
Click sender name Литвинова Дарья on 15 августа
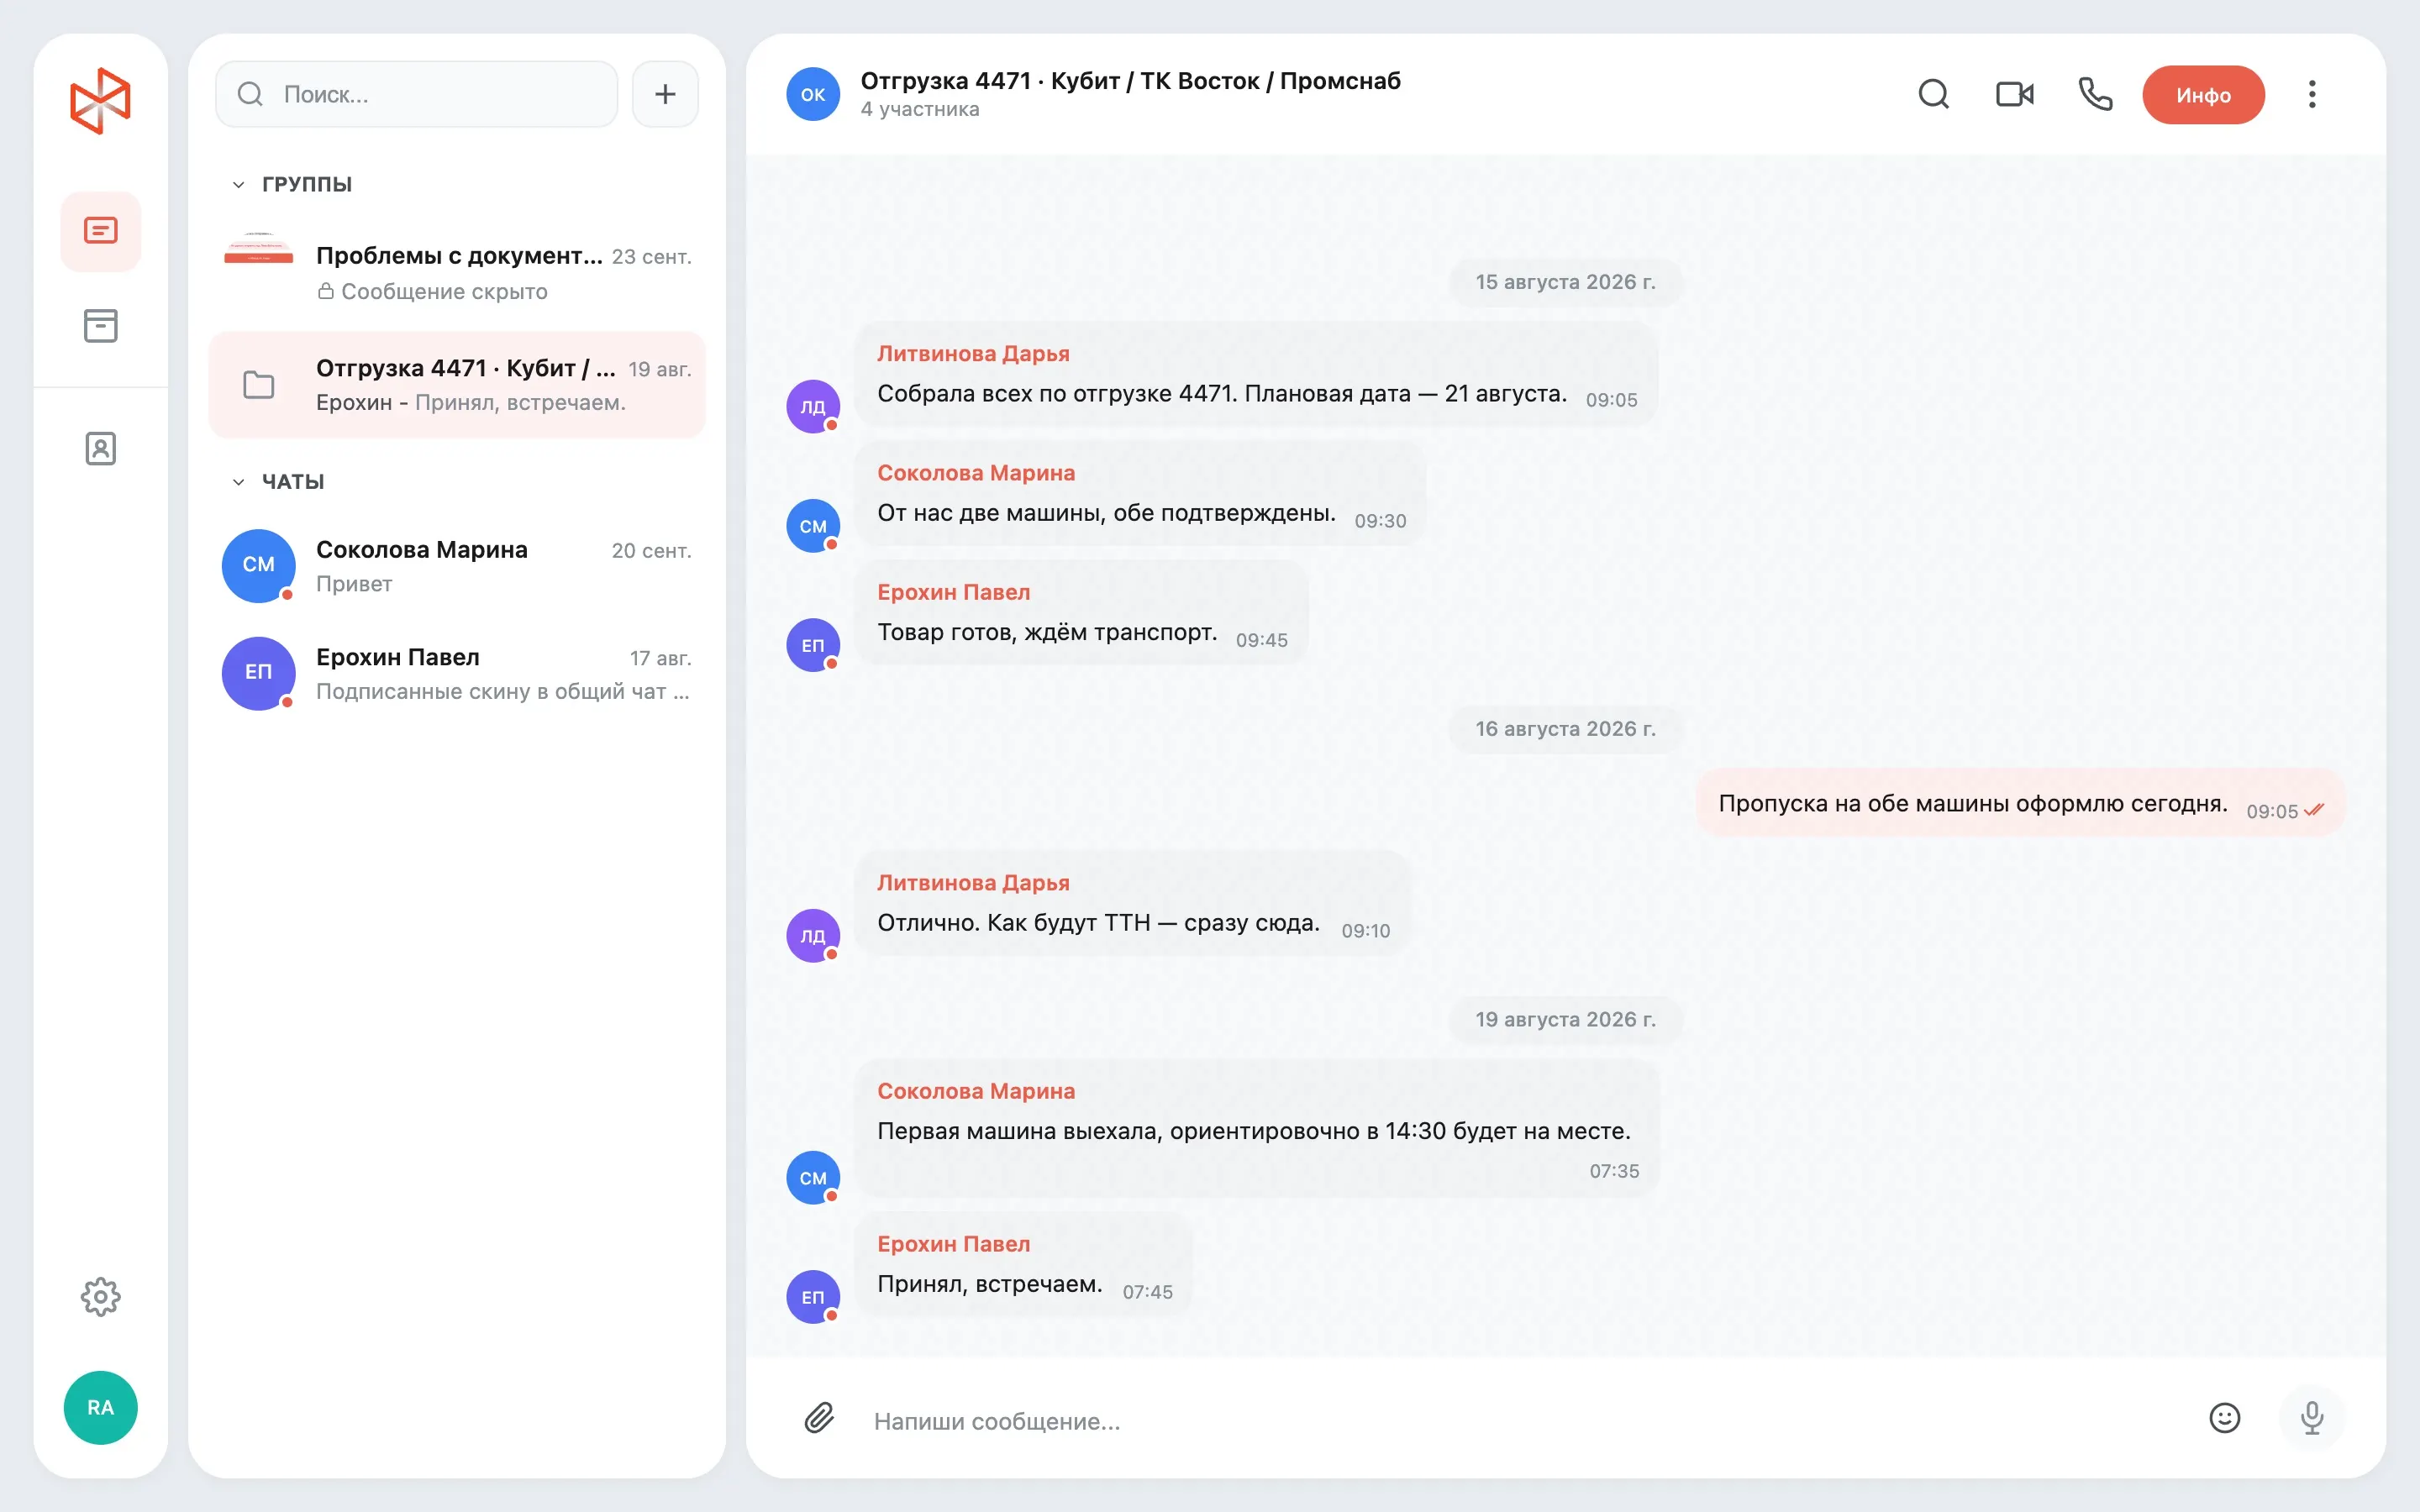click(973, 353)
